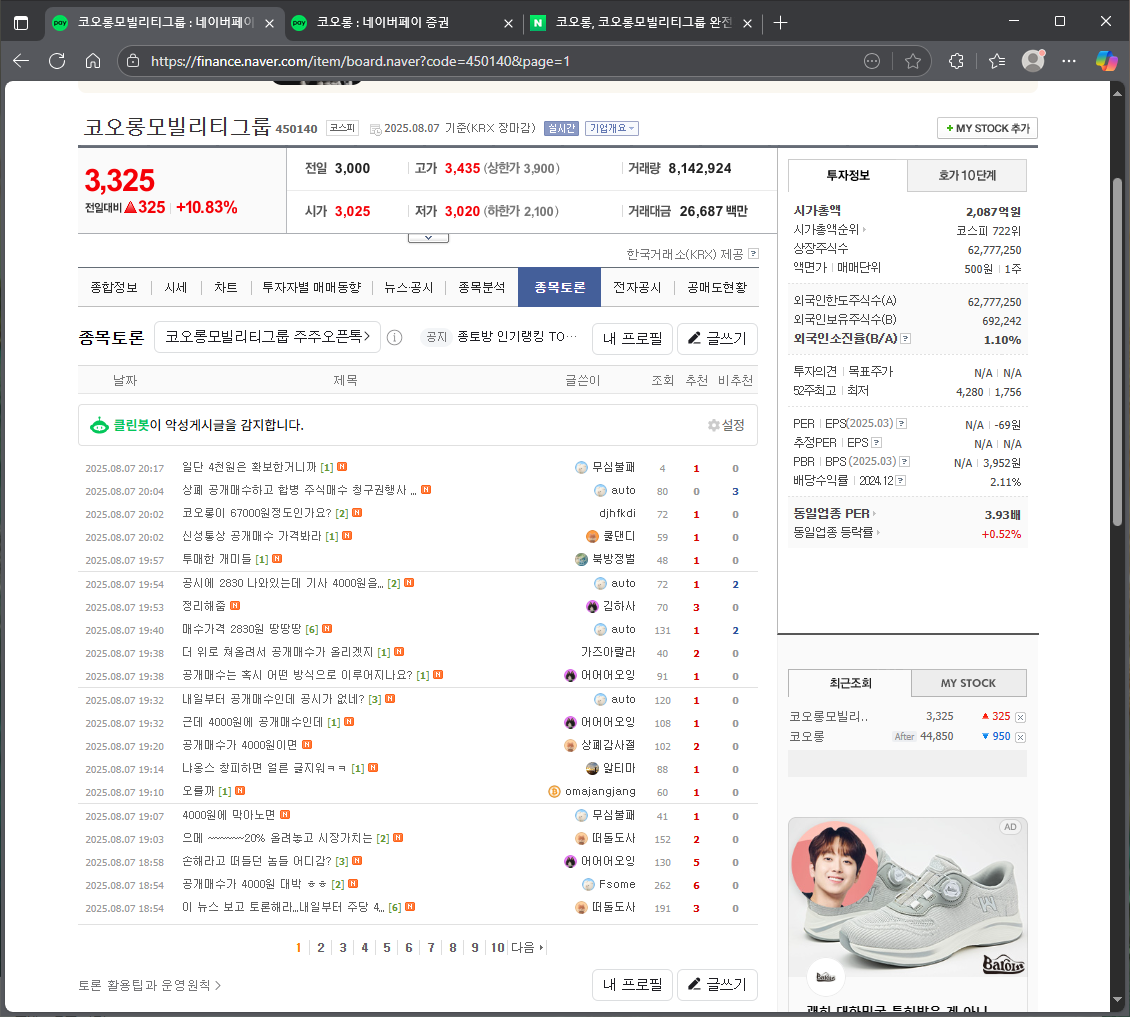Click the browser back arrow

(21, 61)
